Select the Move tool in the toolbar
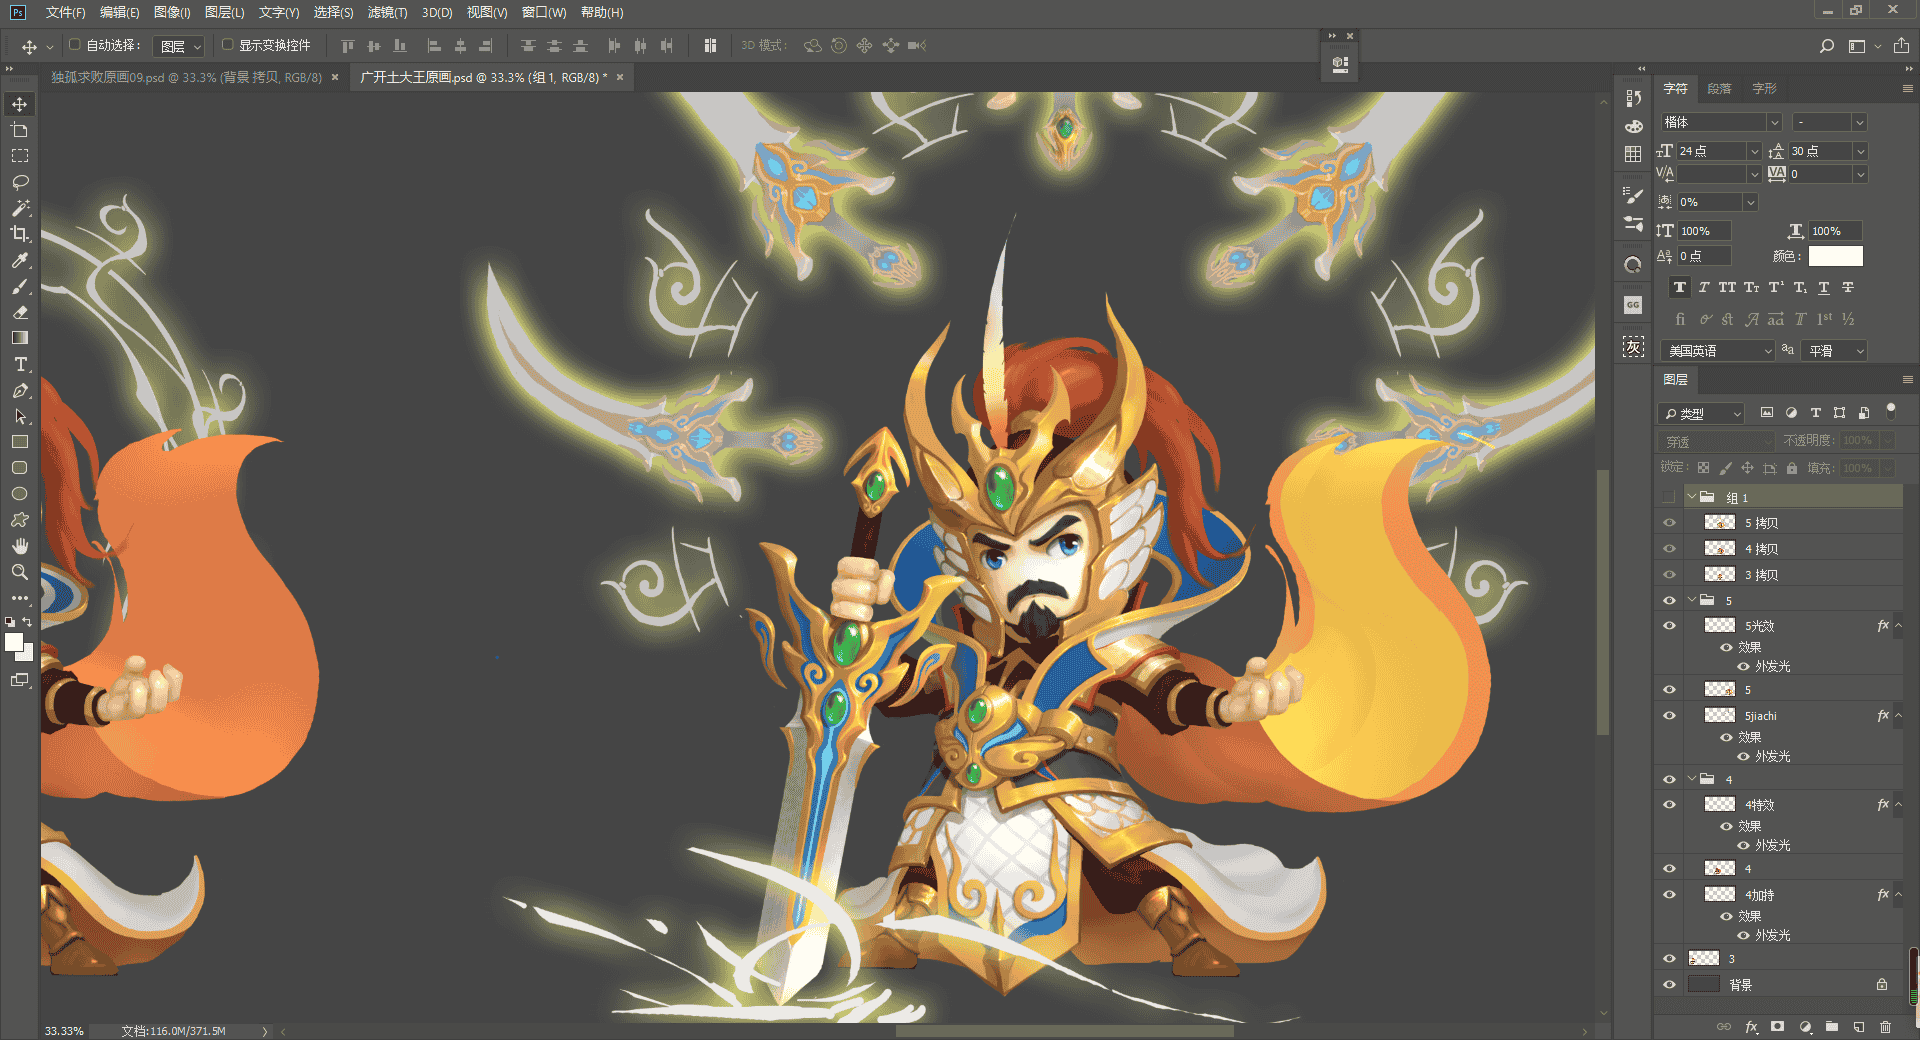Viewport: 1920px width, 1040px height. pos(20,104)
